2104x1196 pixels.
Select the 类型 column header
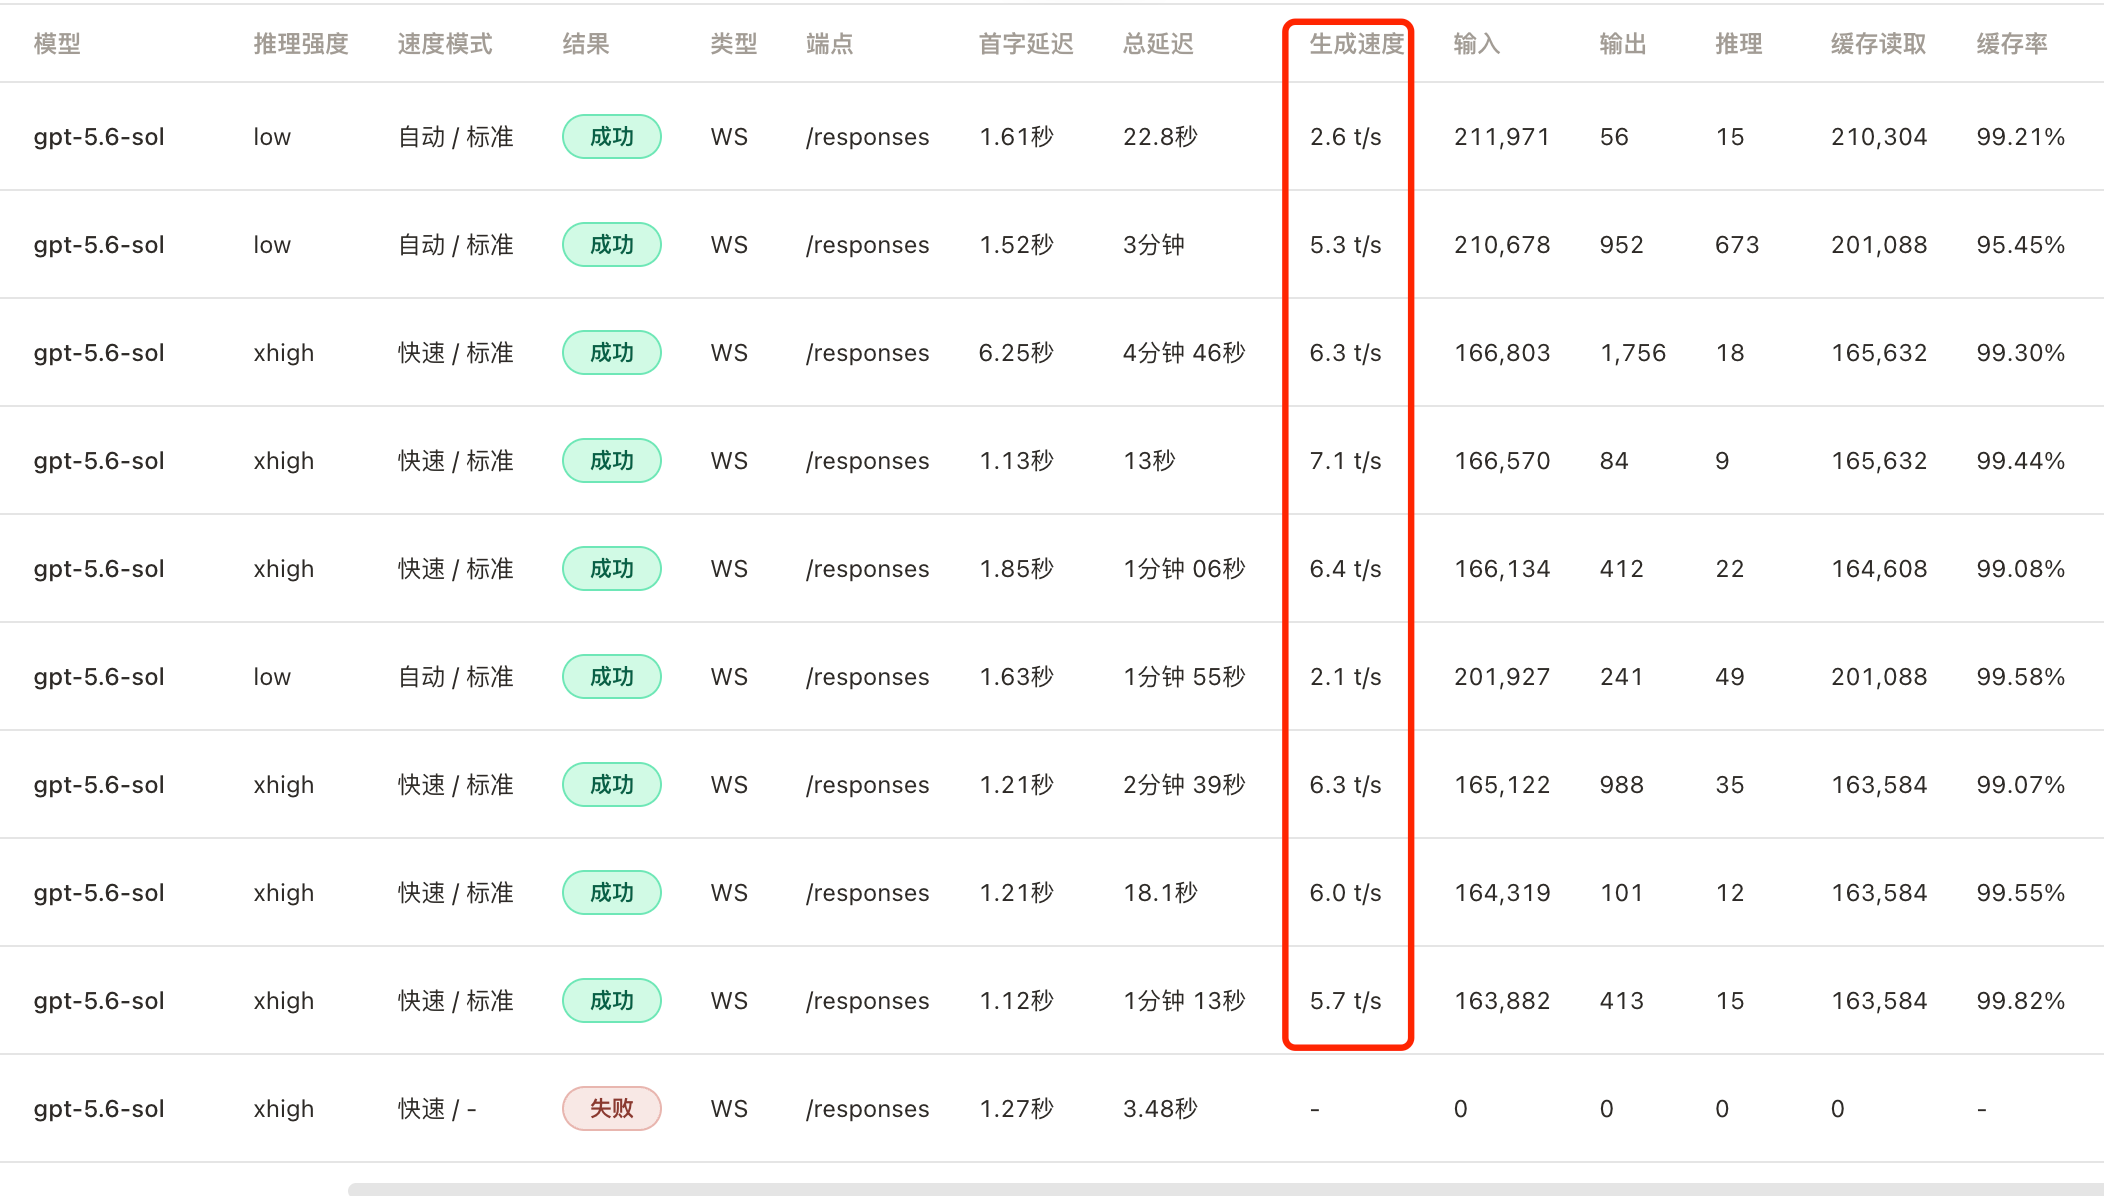[x=734, y=44]
